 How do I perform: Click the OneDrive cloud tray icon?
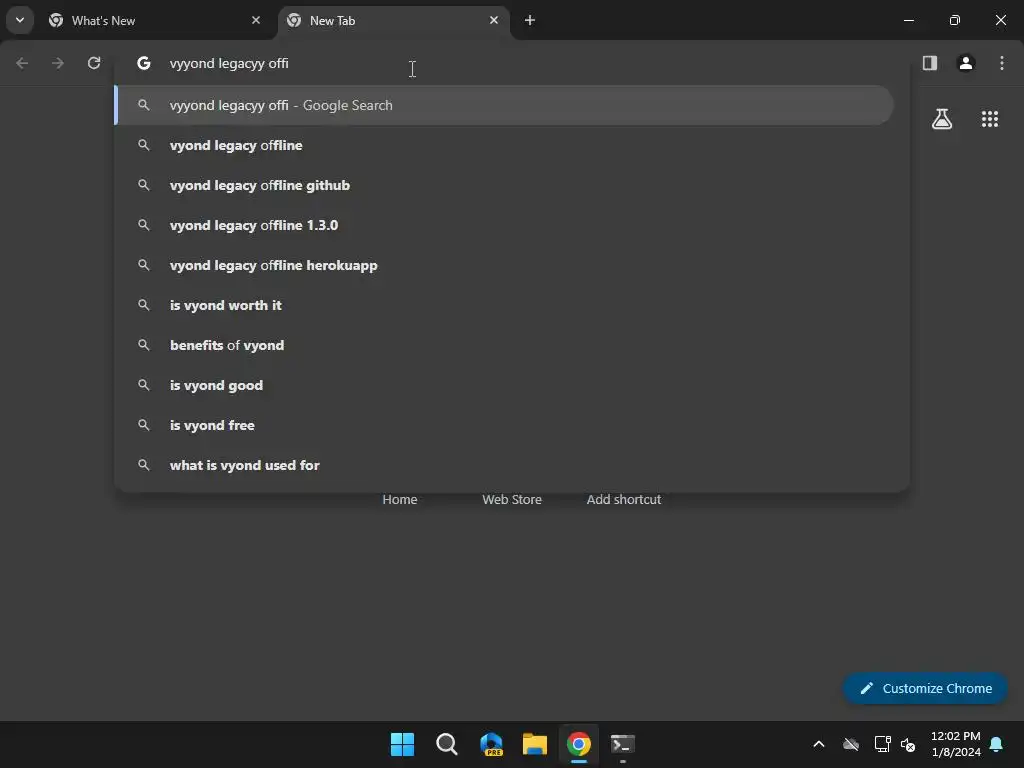[x=851, y=744]
